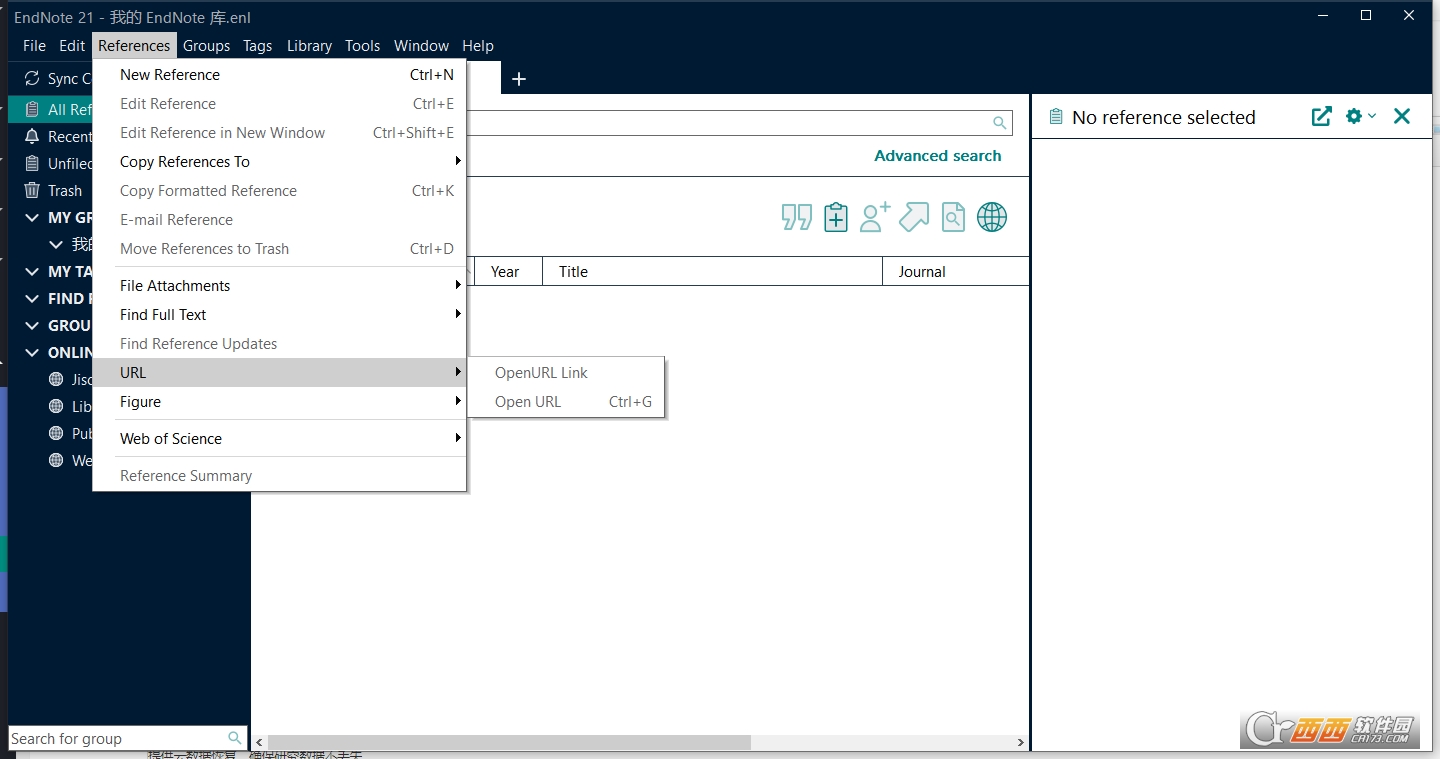Open the Library menu
Screen dimensions: 1440x759
[x=309, y=46]
